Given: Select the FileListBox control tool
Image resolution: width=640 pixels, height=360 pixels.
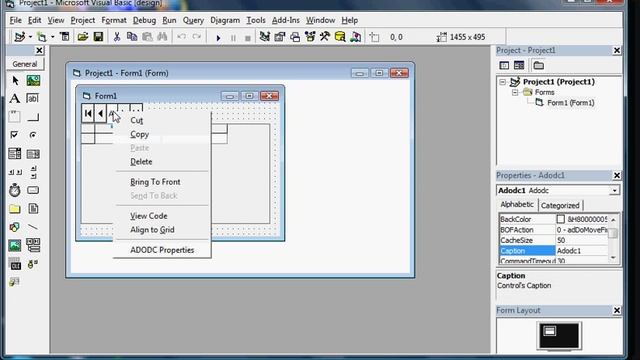Looking at the screenshot, I should click(33, 209).
